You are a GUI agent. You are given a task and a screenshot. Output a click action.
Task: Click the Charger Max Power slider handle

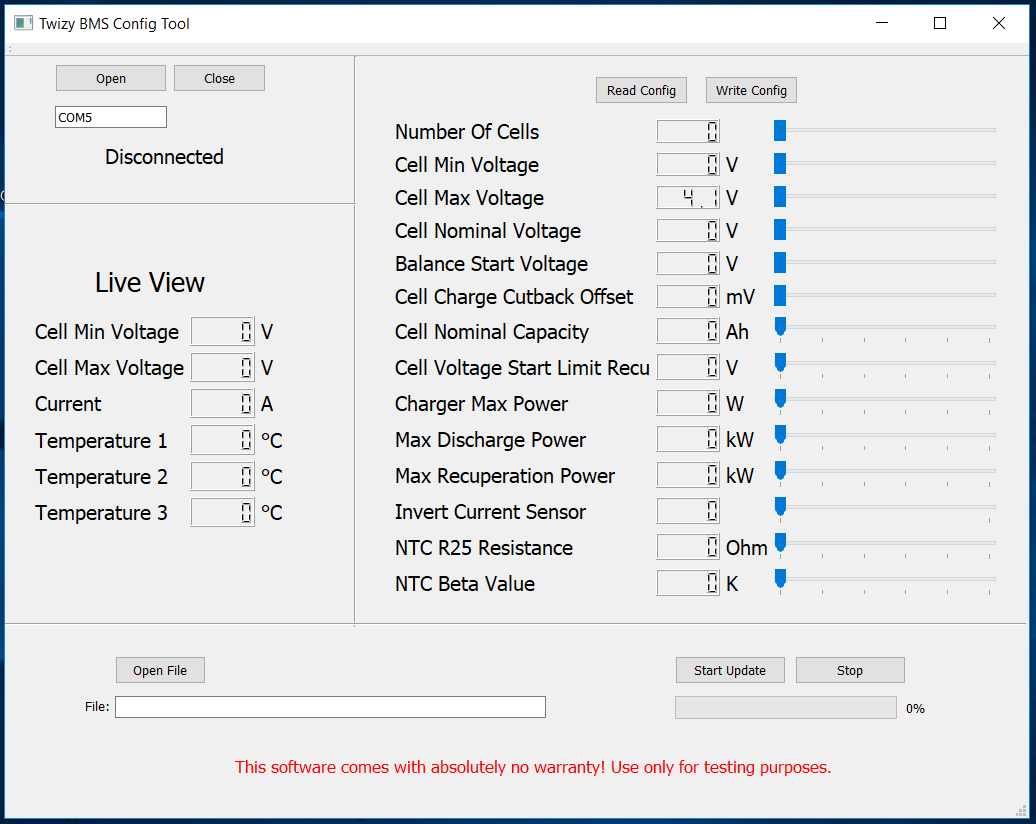(x=780, y=398)
